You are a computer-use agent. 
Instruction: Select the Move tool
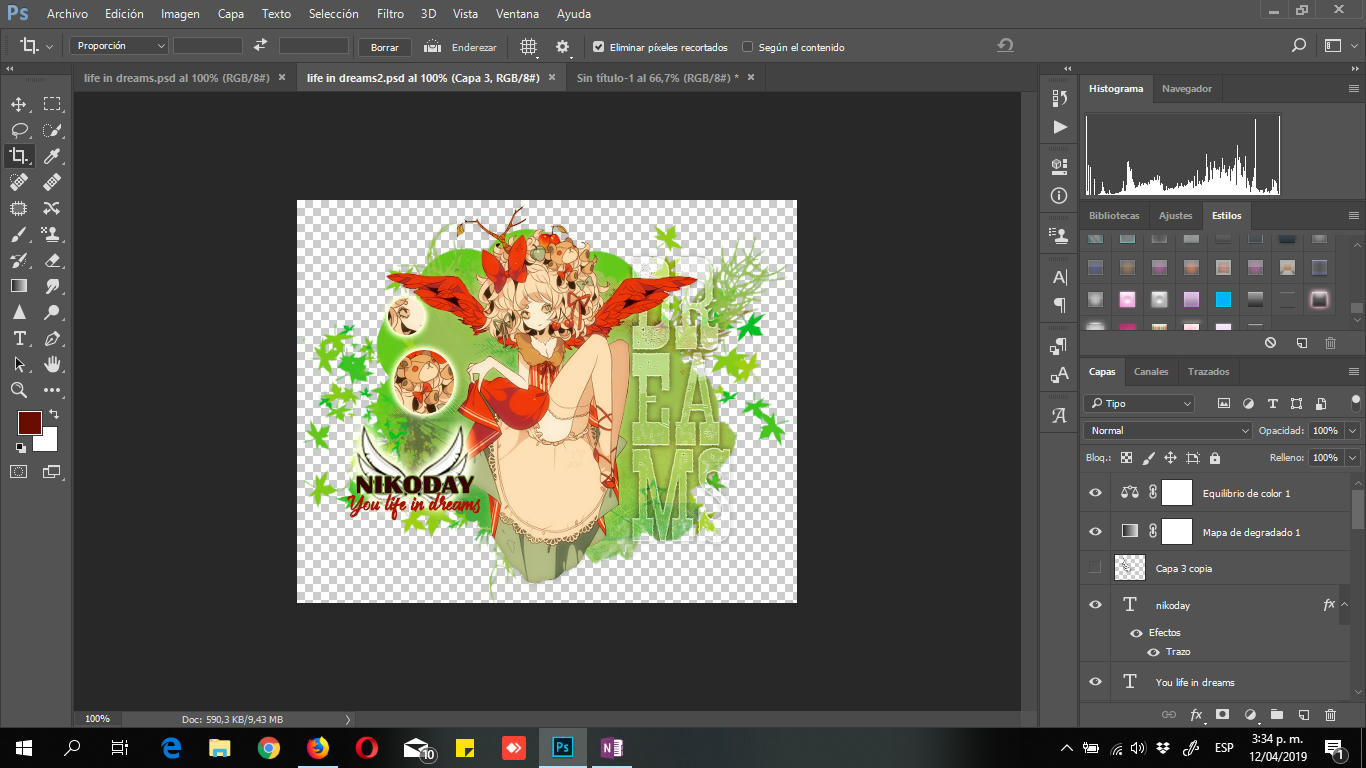click(19, 104)
